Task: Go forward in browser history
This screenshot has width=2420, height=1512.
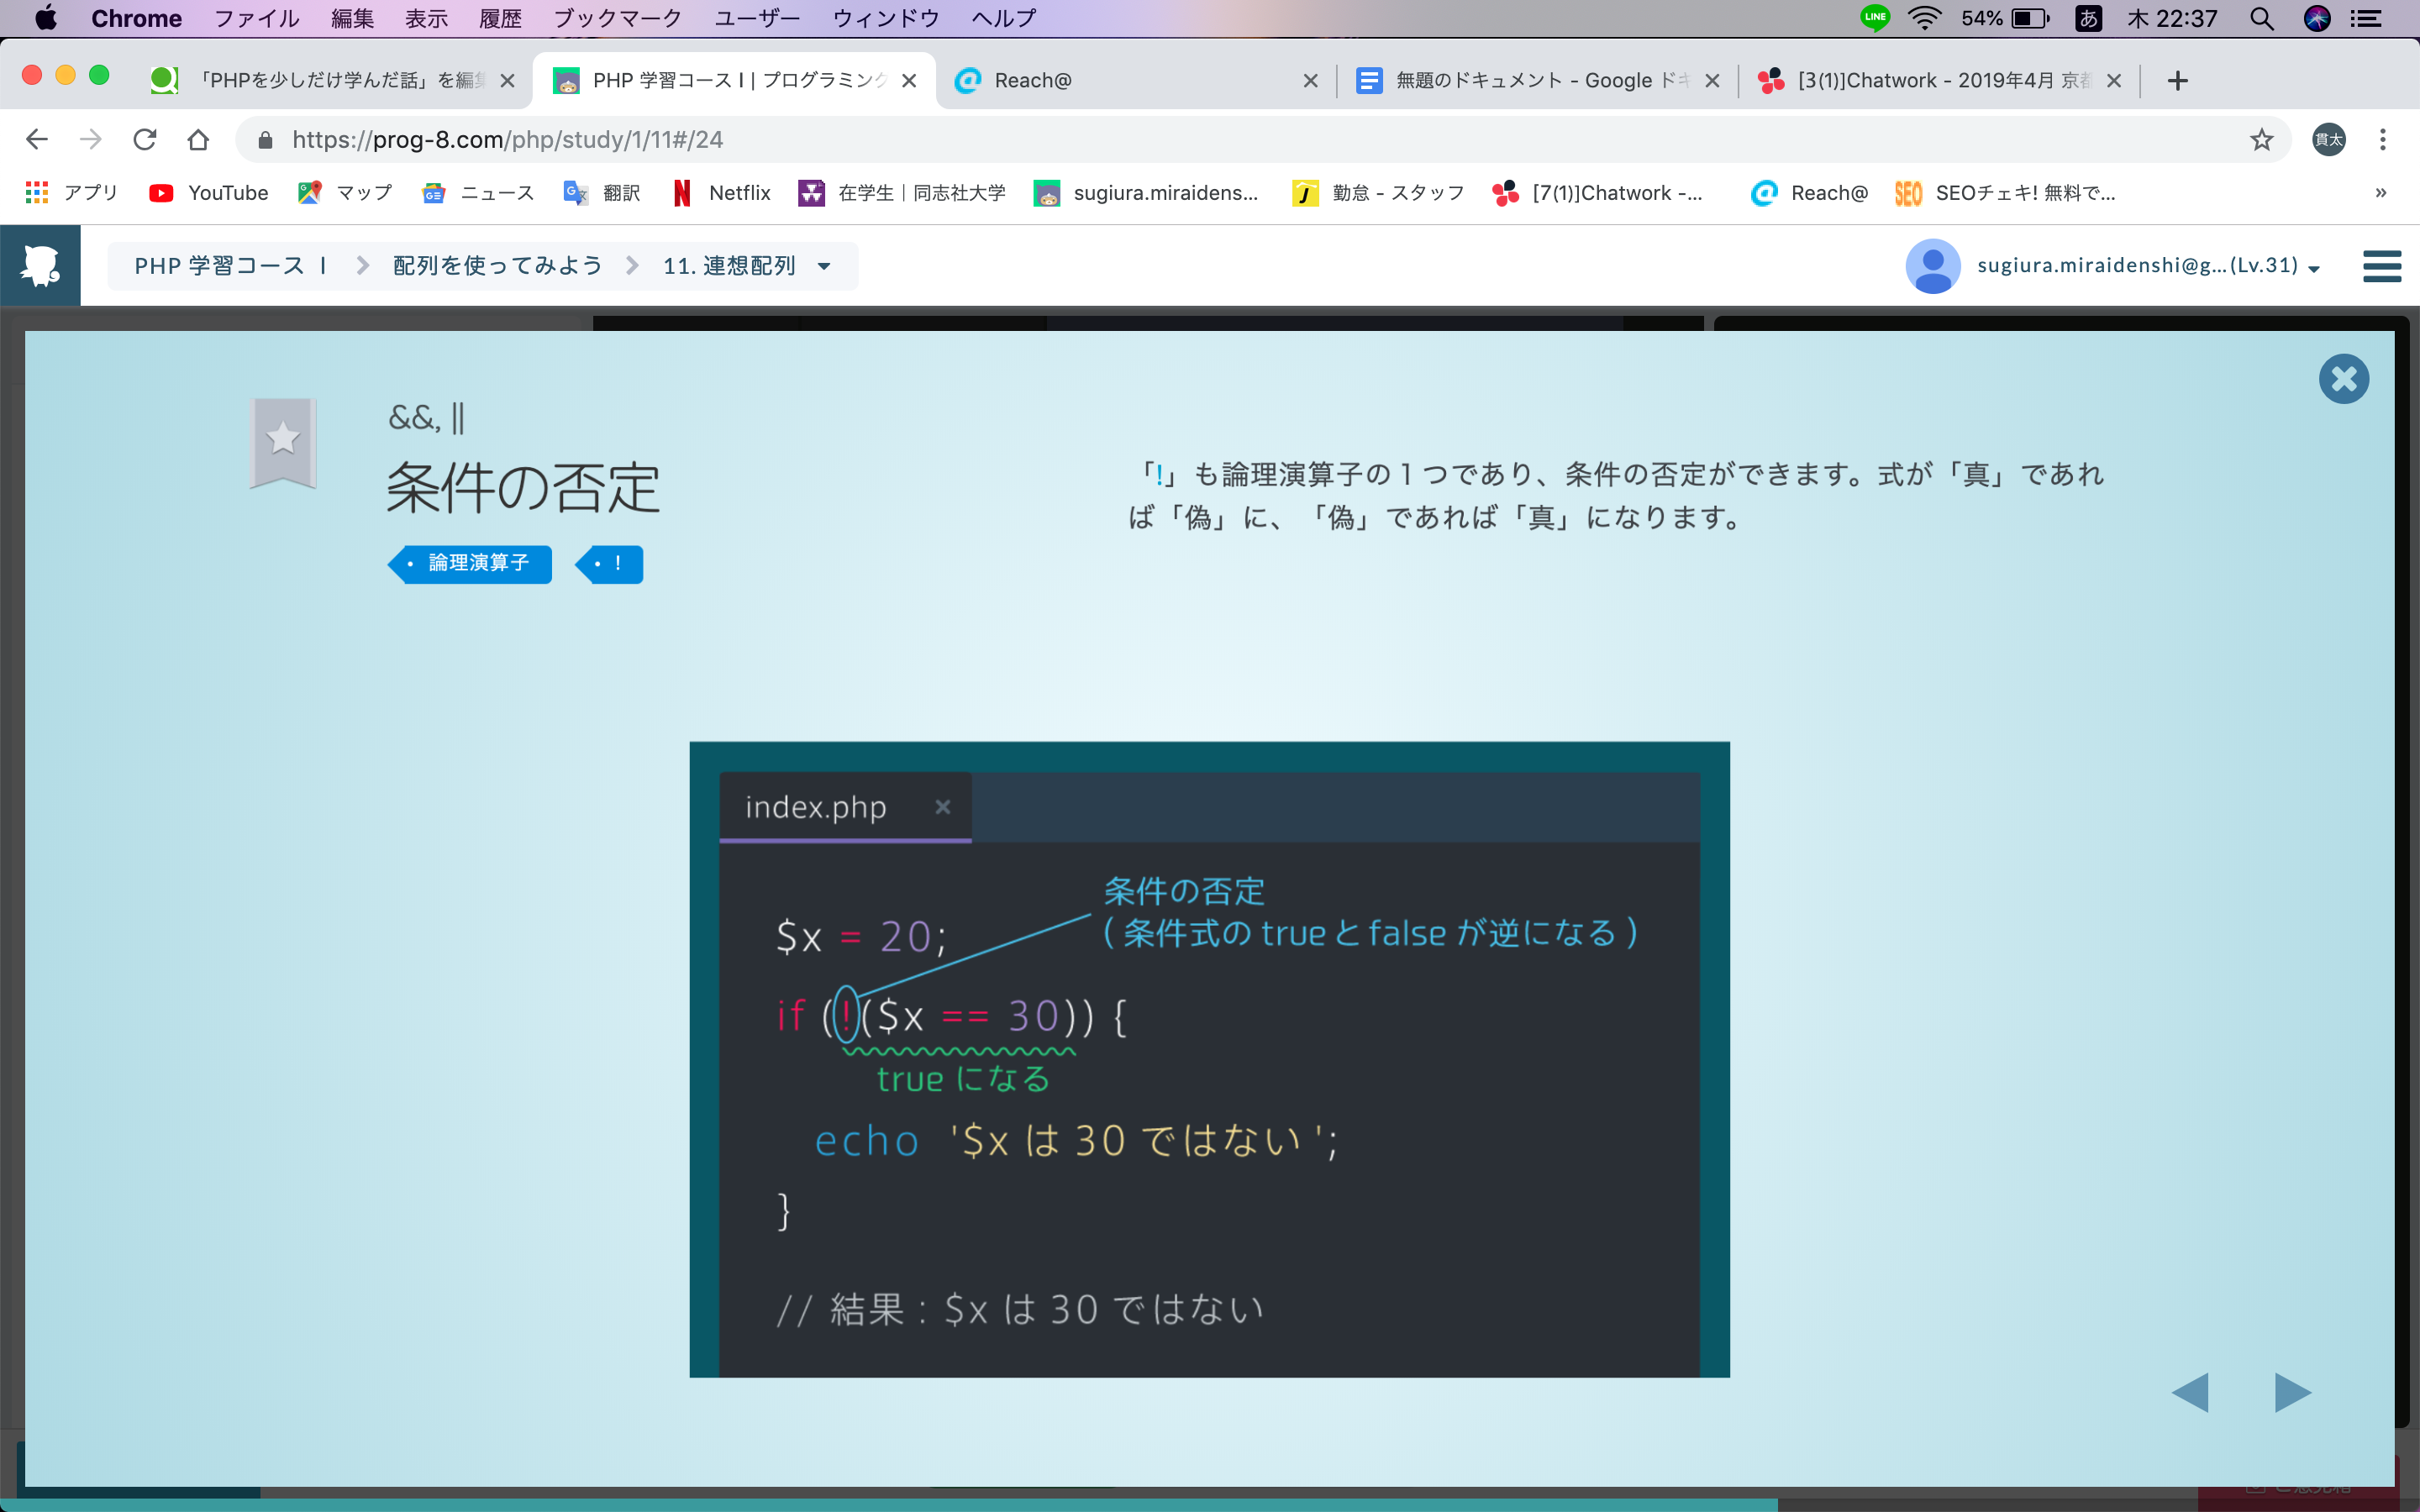Action: (x=91, y=139)
